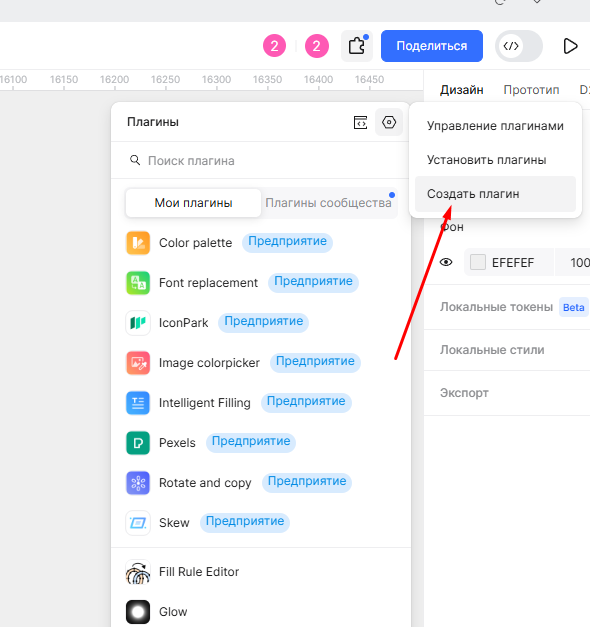Click Предприятие badge next to Color palette
This screenshot has height=627, width=590.
(287, 242)
